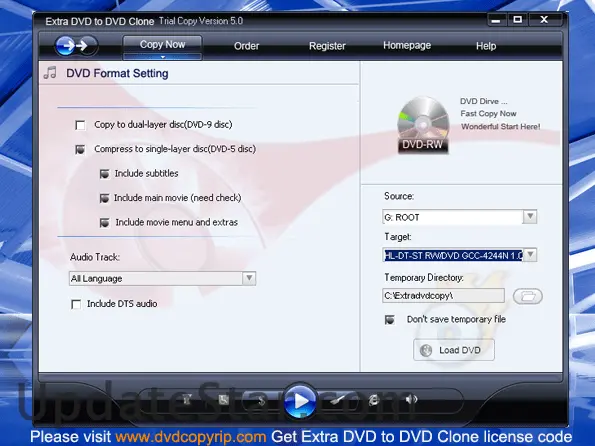Visit www.dvdcopyrip.com link

[x=191, y=437]
